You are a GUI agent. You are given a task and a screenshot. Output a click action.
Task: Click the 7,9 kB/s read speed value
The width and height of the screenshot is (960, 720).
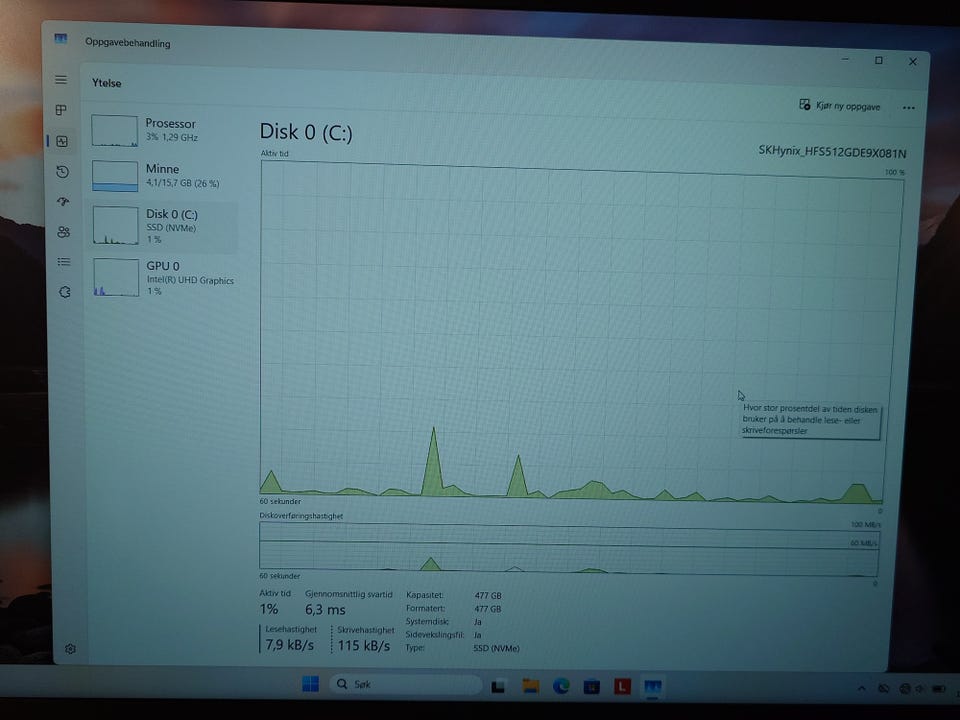click(x=290, y=645)
